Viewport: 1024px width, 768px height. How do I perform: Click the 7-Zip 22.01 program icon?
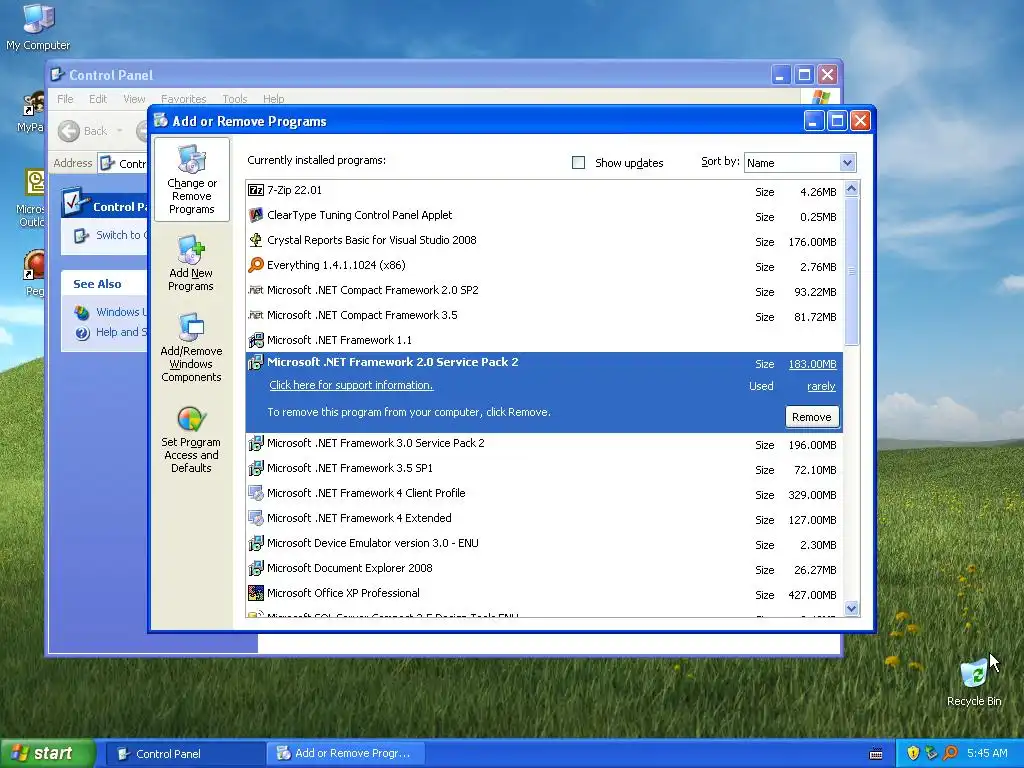point(256,190)
